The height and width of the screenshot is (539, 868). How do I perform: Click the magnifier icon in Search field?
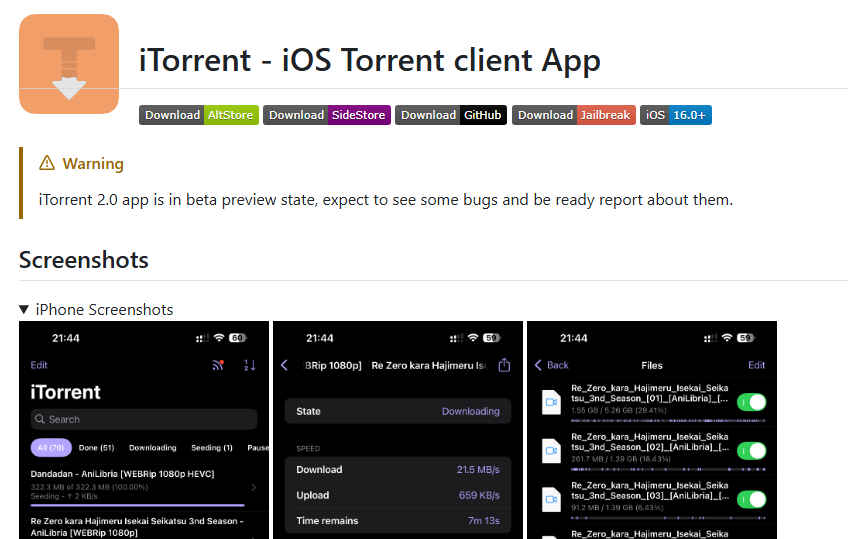(40, 419)
